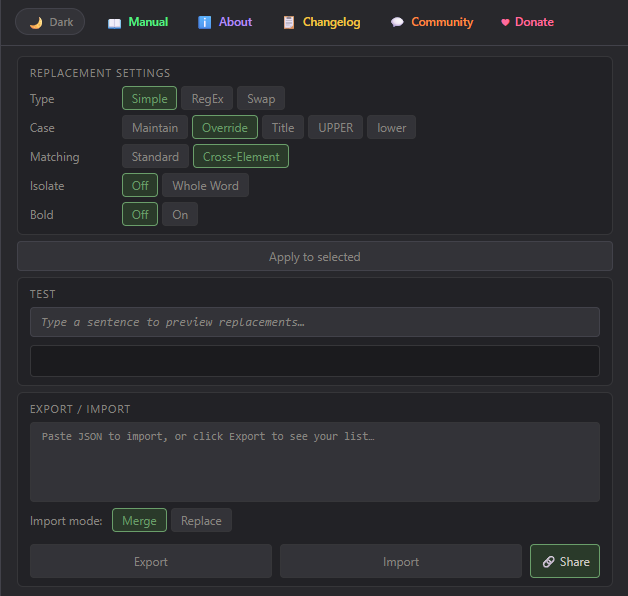Set Case to Maintain
Viewport: 628px width, 596px height.
(x=155, y=127)
